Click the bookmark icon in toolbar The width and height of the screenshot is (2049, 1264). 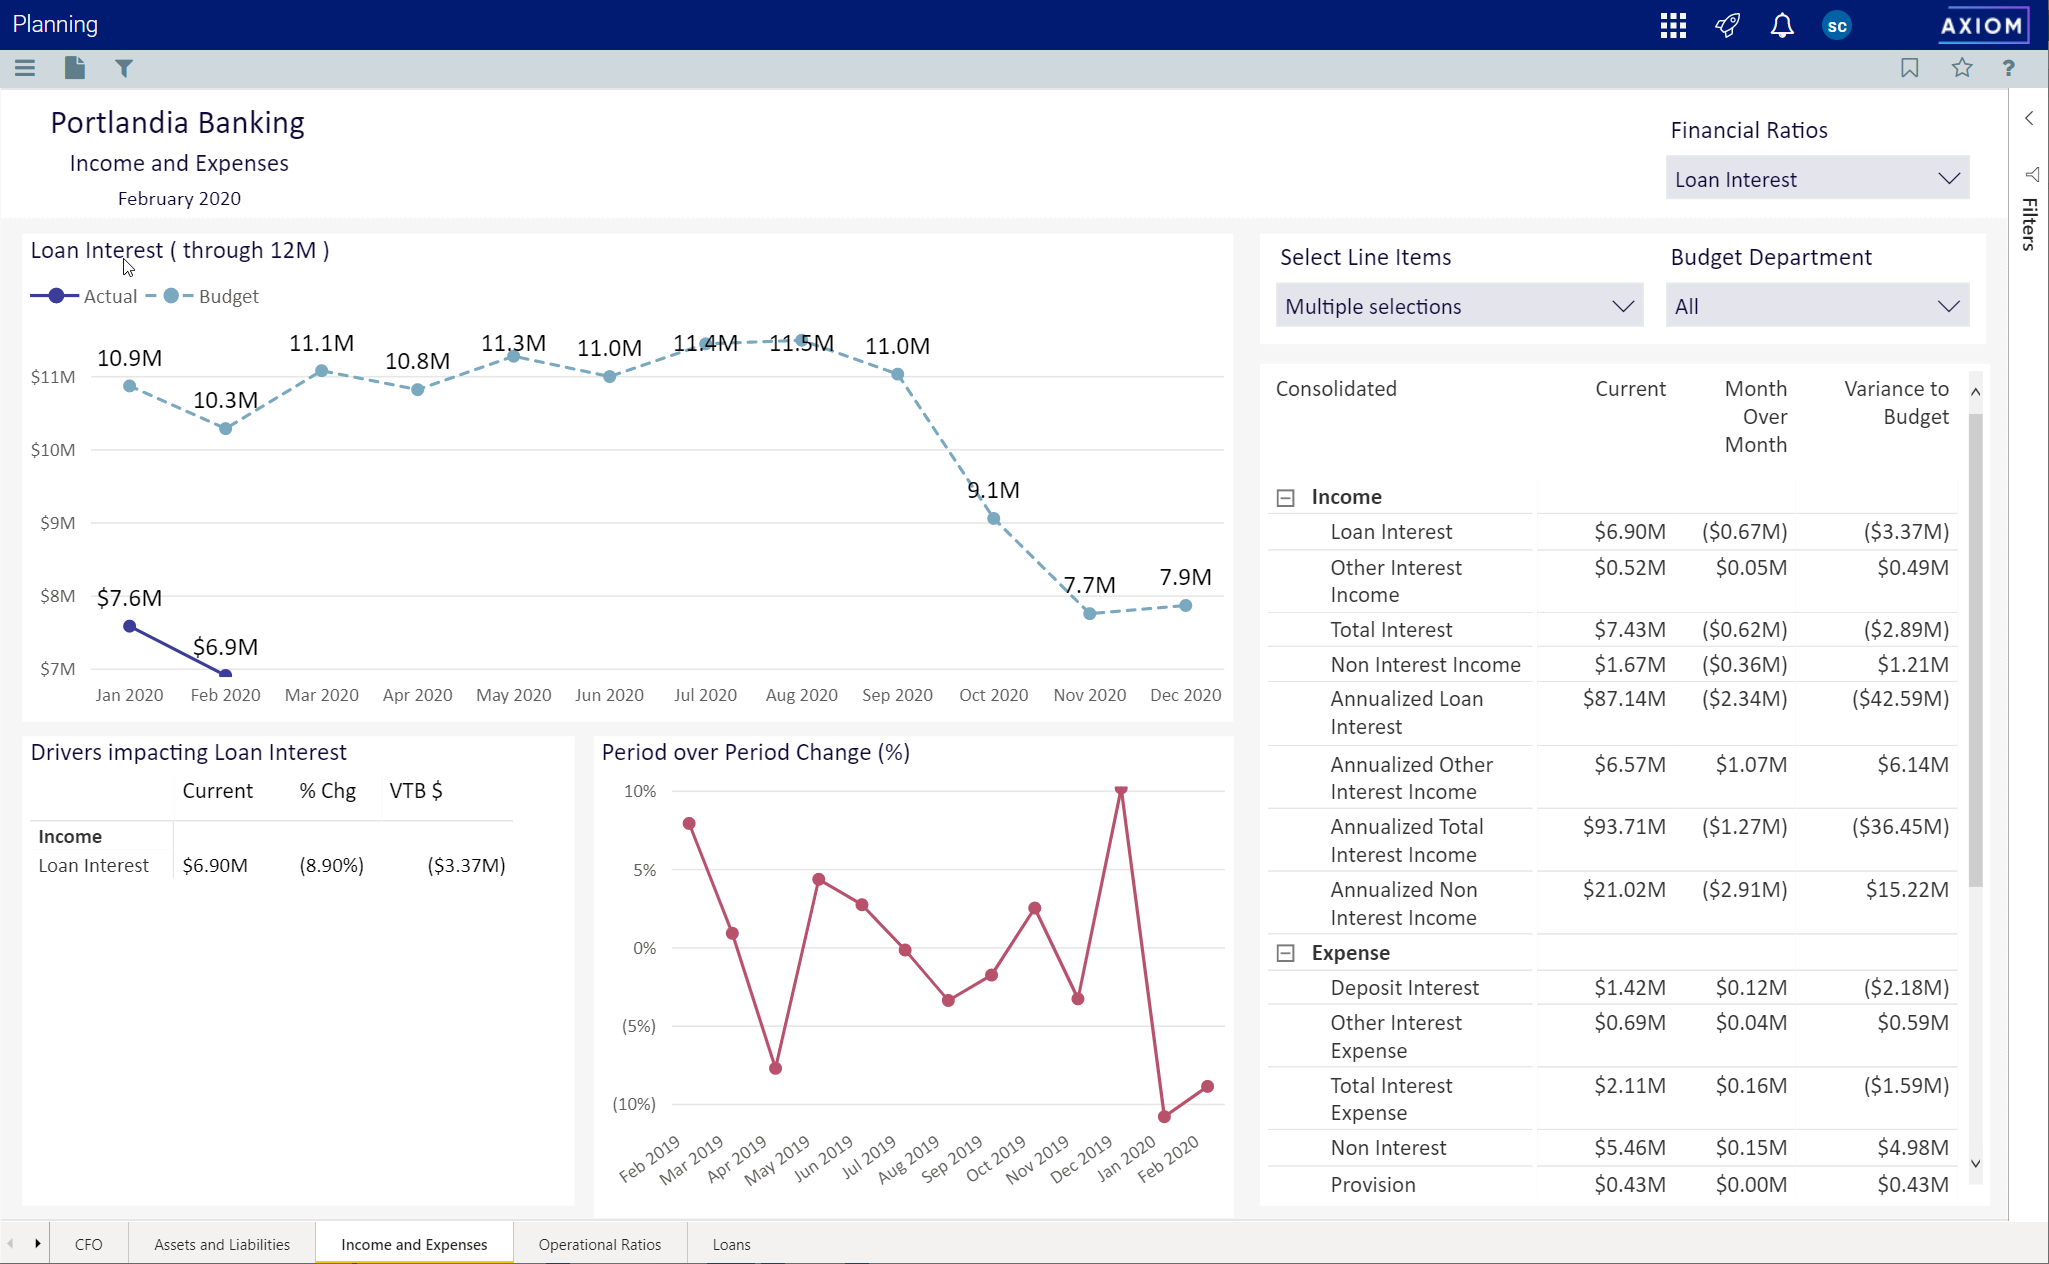(1910, 68)
